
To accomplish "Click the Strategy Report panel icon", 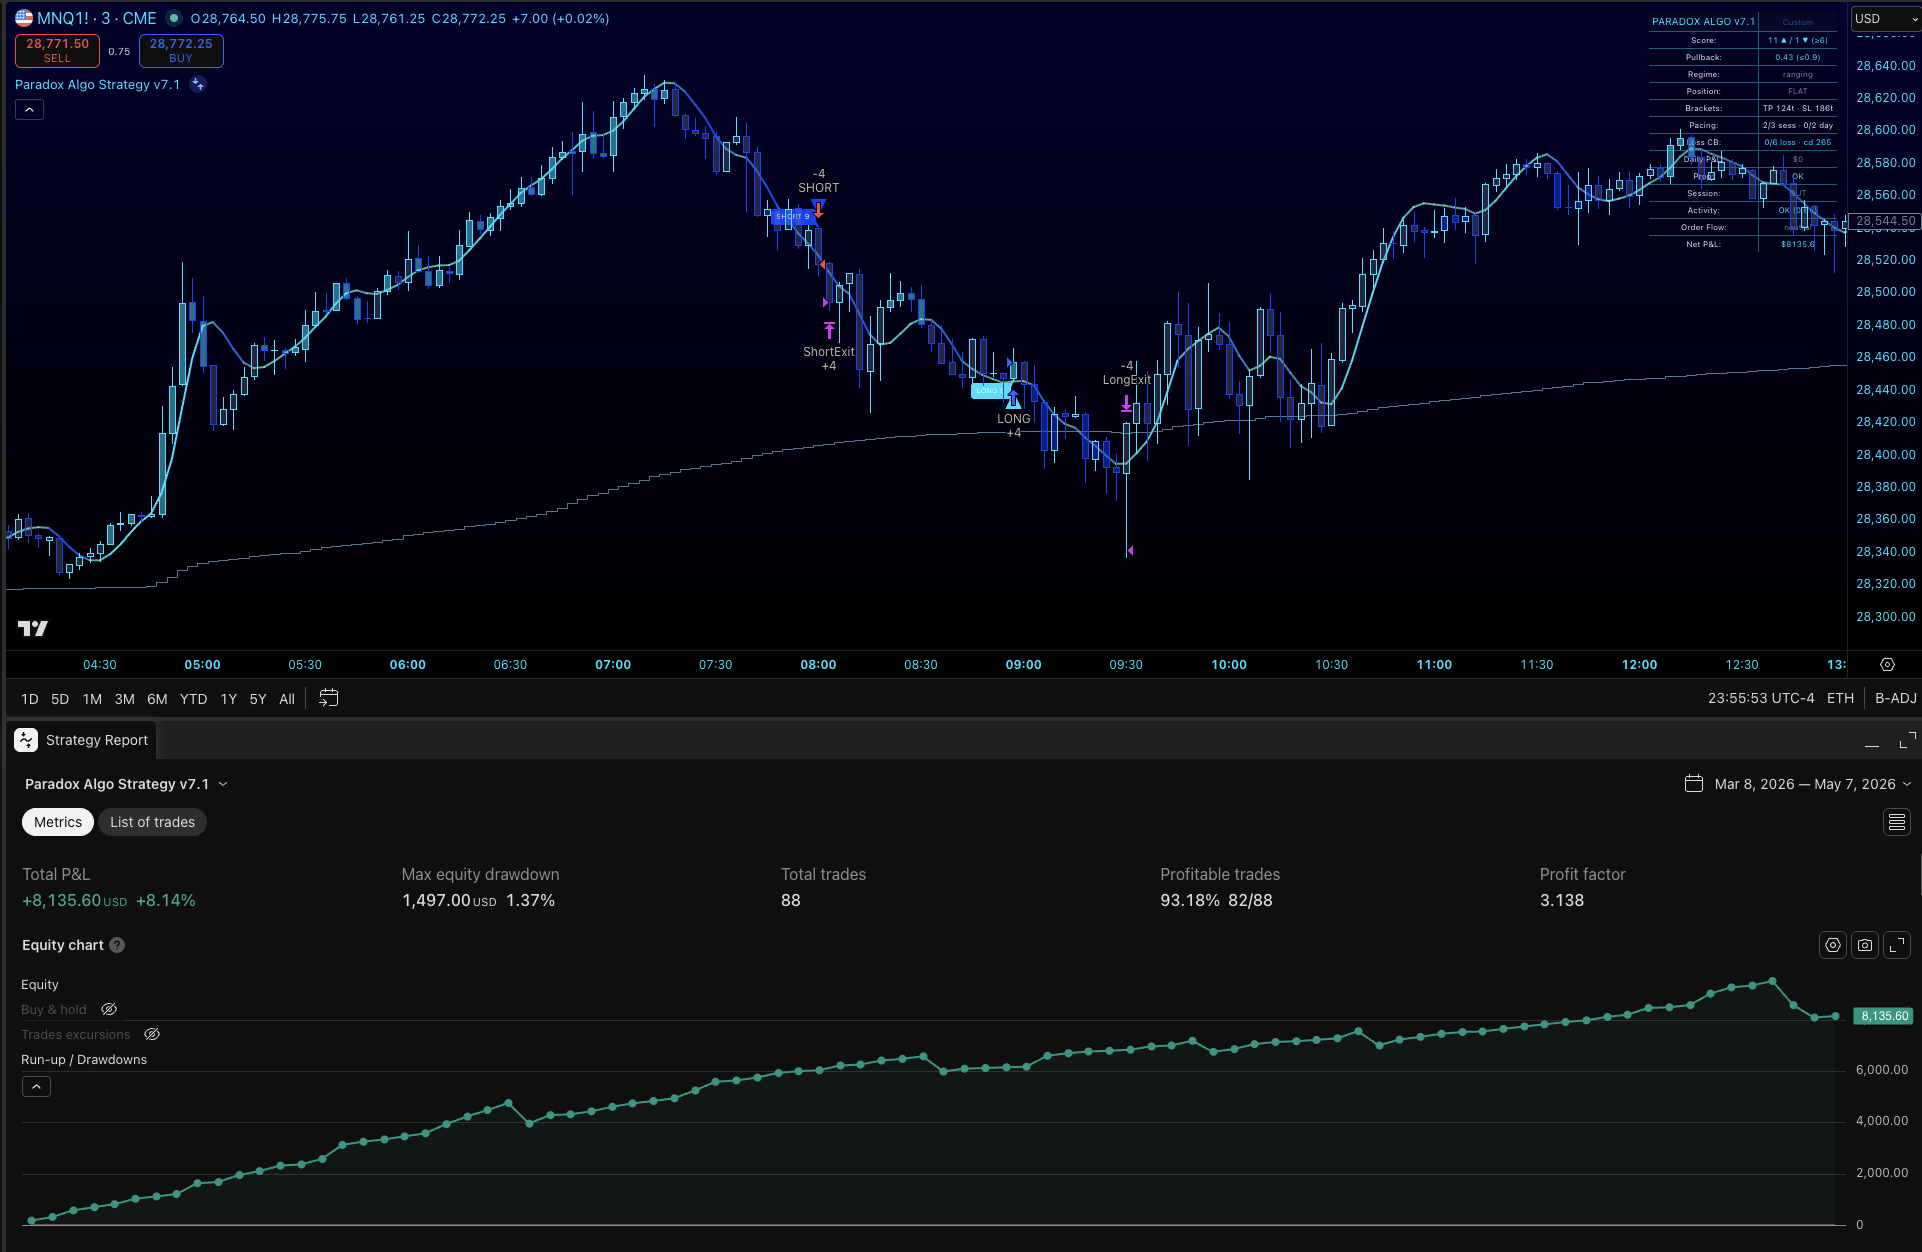I will 26,740.
